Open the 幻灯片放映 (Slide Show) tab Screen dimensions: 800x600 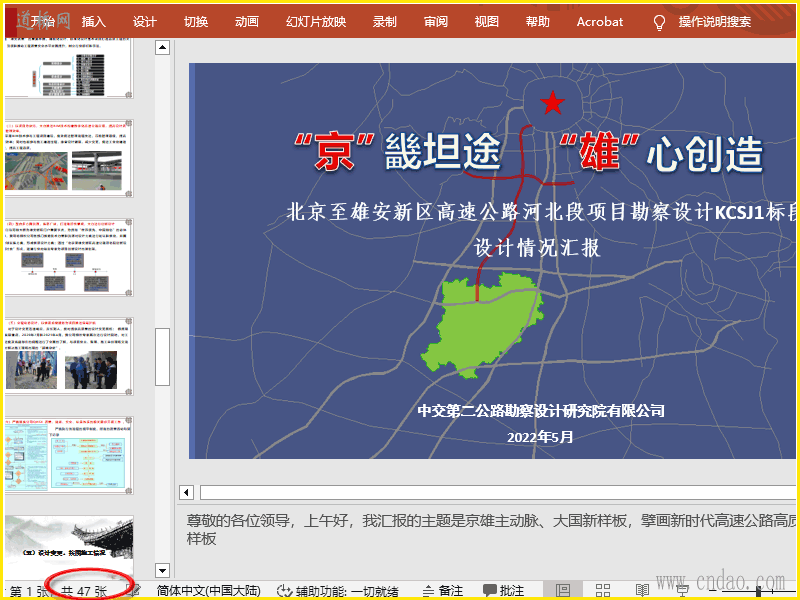point(316,21)
